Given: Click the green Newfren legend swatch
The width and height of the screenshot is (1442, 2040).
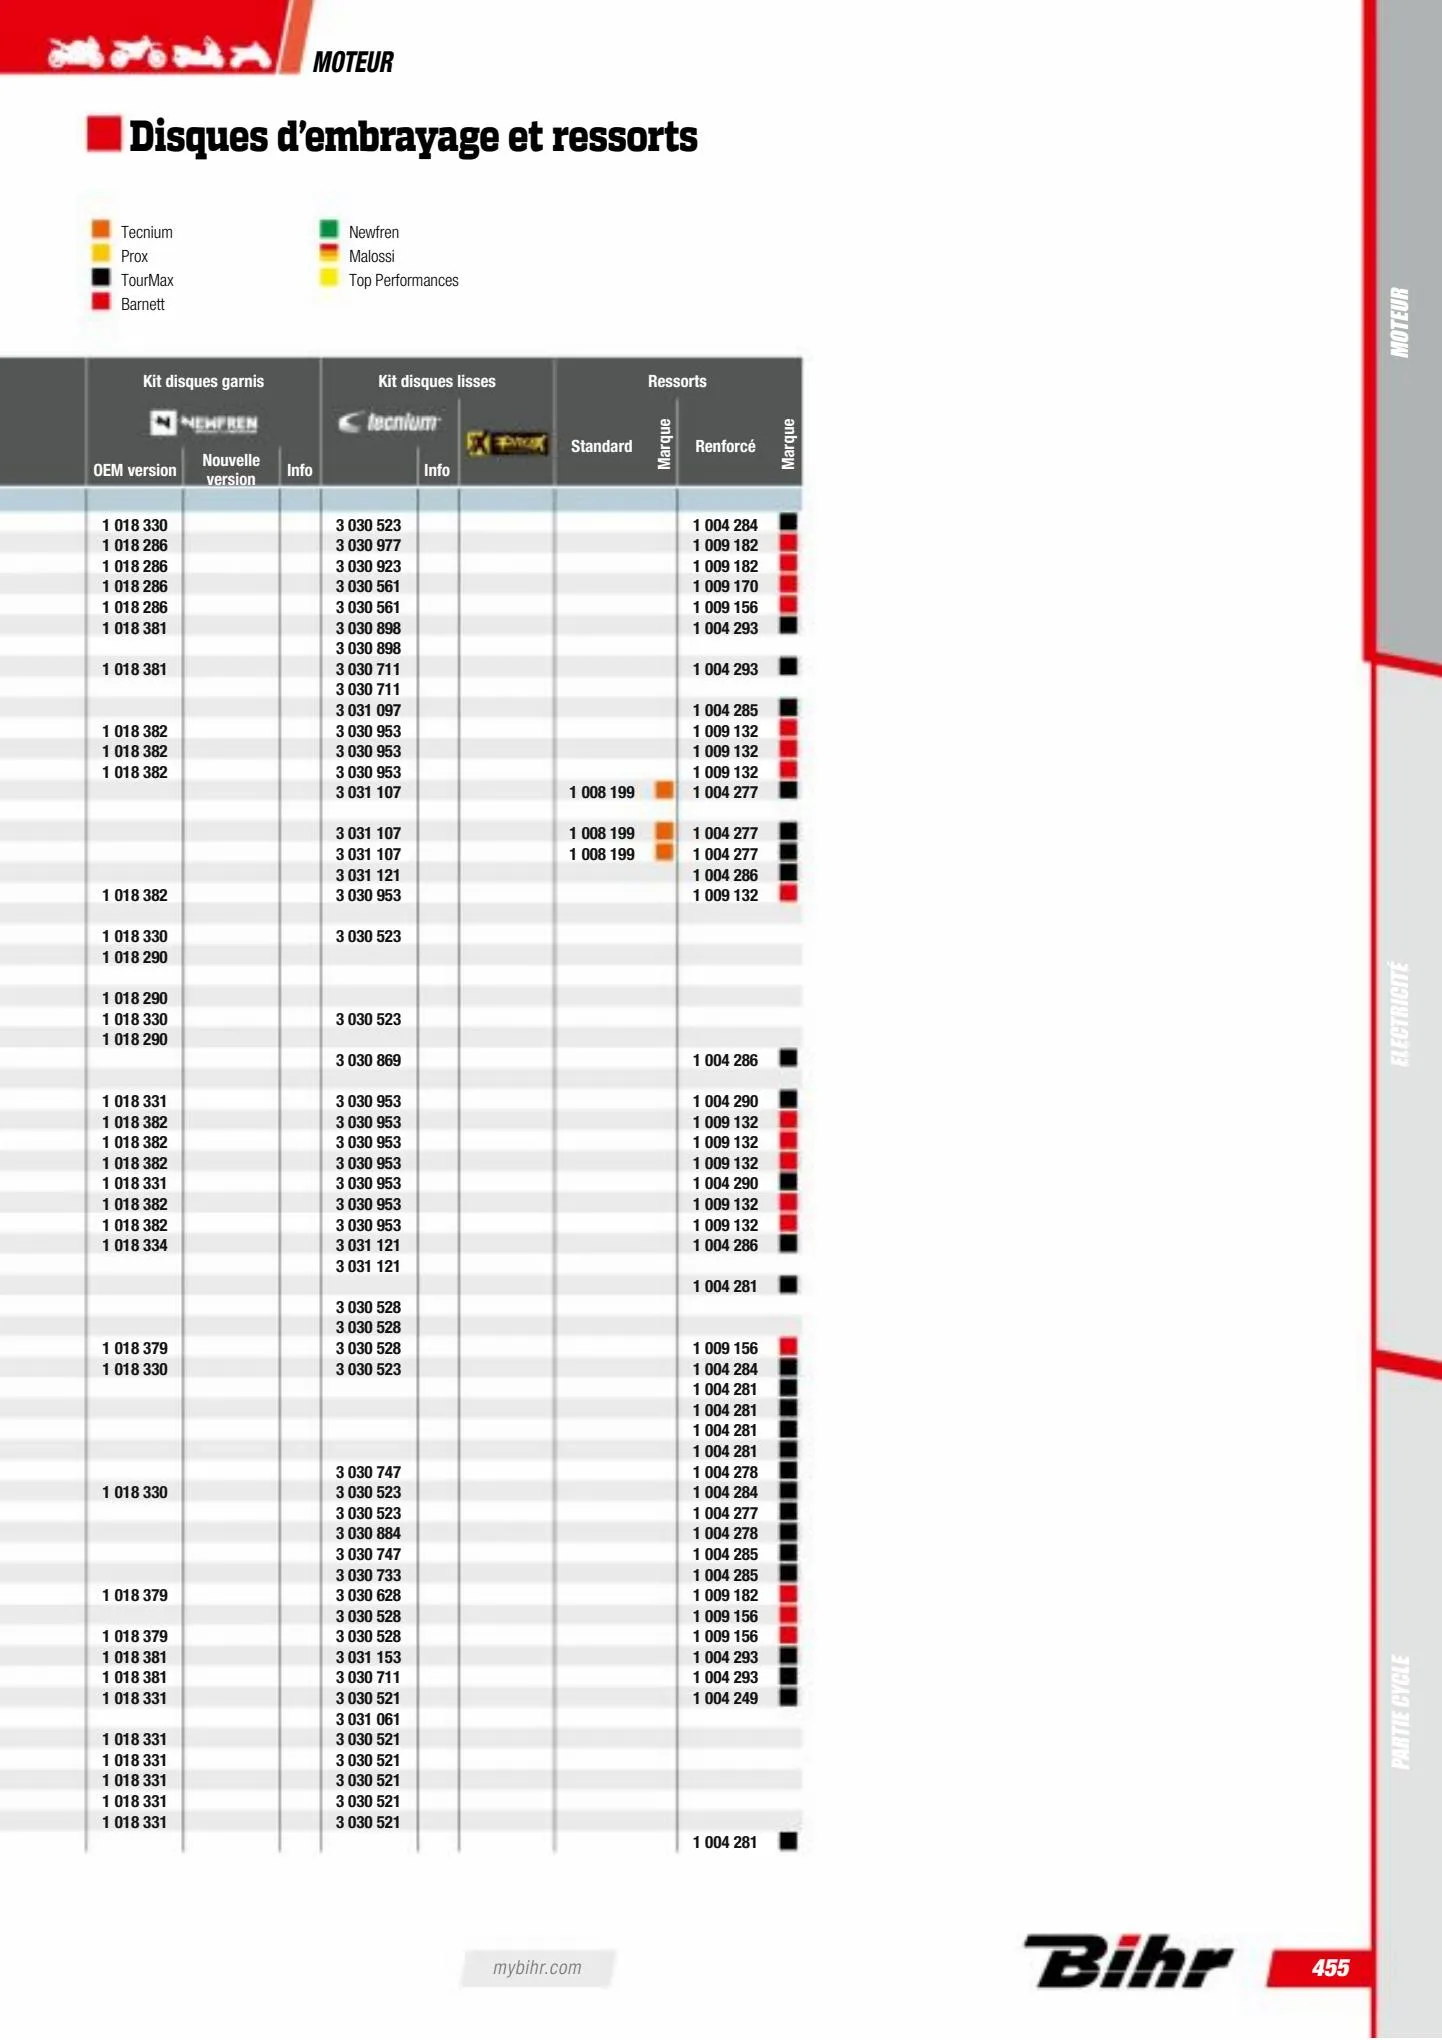Looking at the screenshot, I should coord(329,229).
